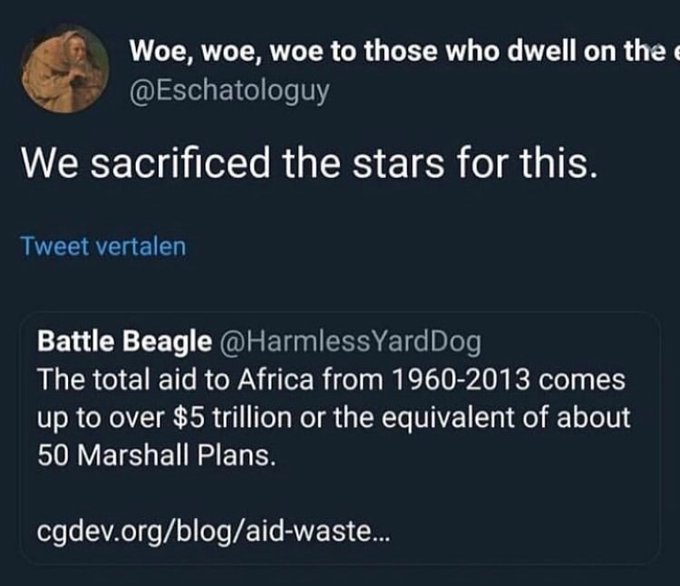
Task: Open the Battle Beagle author name
Action: point(116,342)
